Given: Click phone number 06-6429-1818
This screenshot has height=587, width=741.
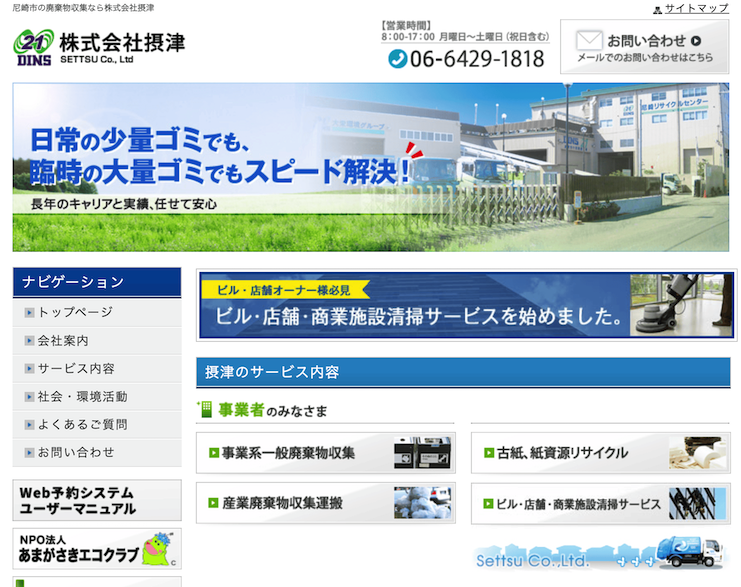Looking at the screenshot, I should (477, 59).
